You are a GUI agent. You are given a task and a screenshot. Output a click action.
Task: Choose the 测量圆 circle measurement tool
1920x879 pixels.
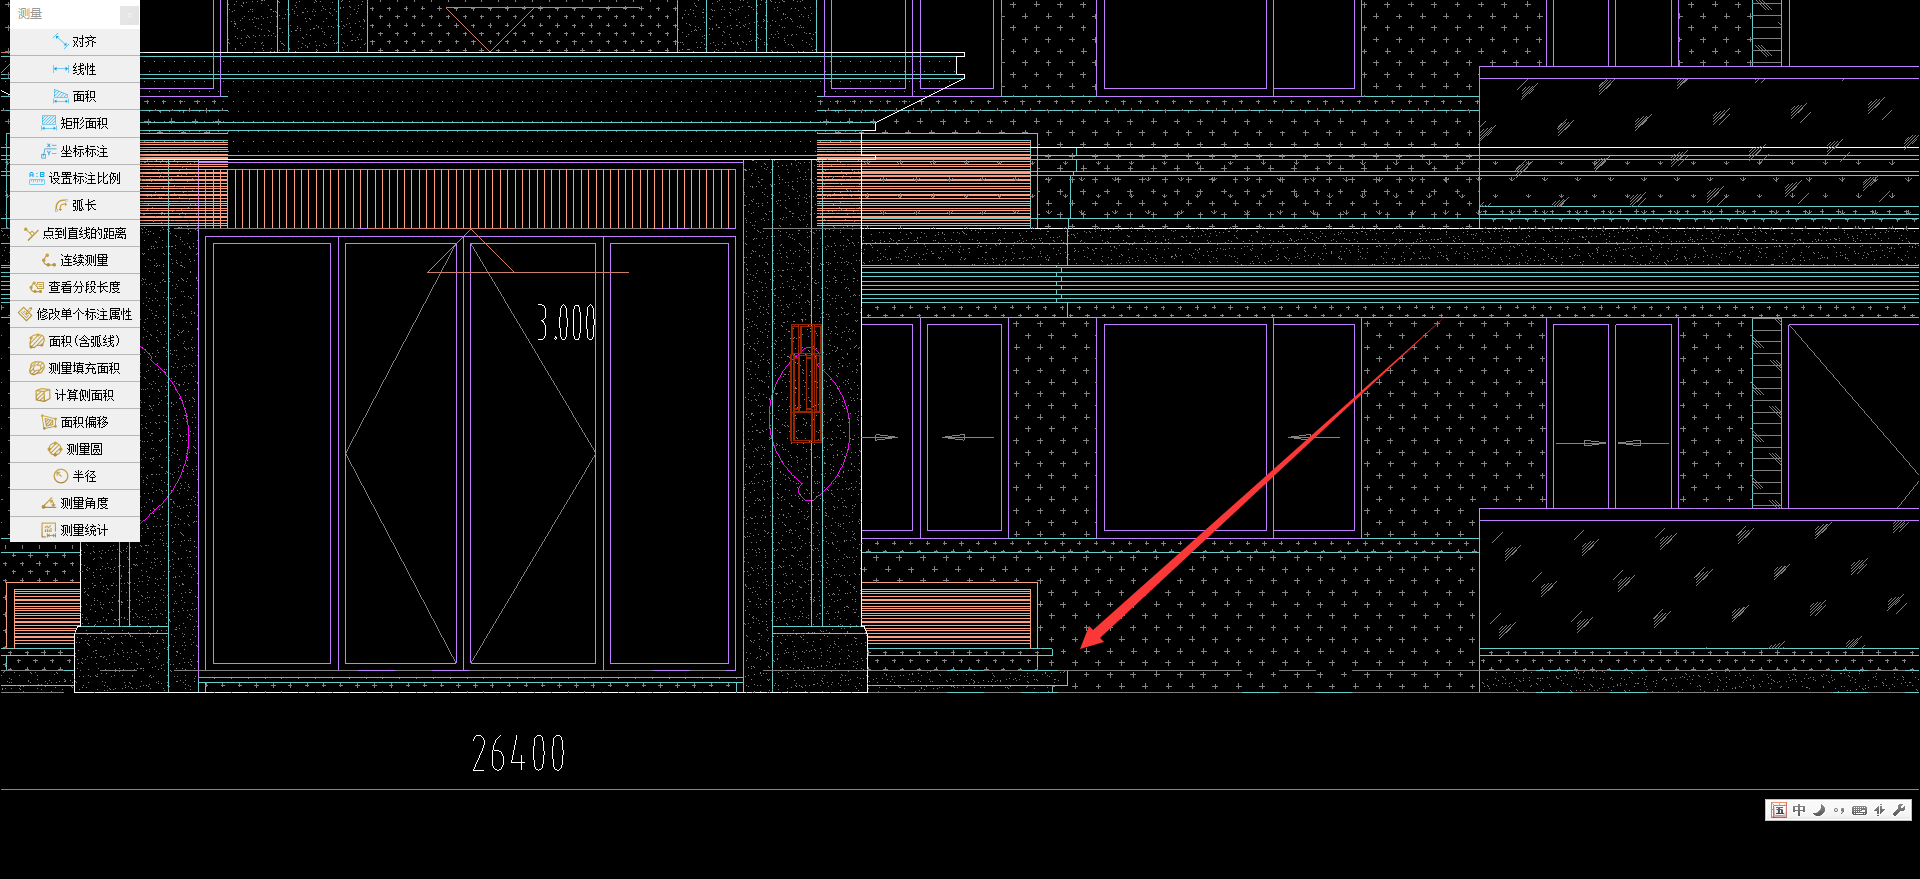tap(75, 449)
